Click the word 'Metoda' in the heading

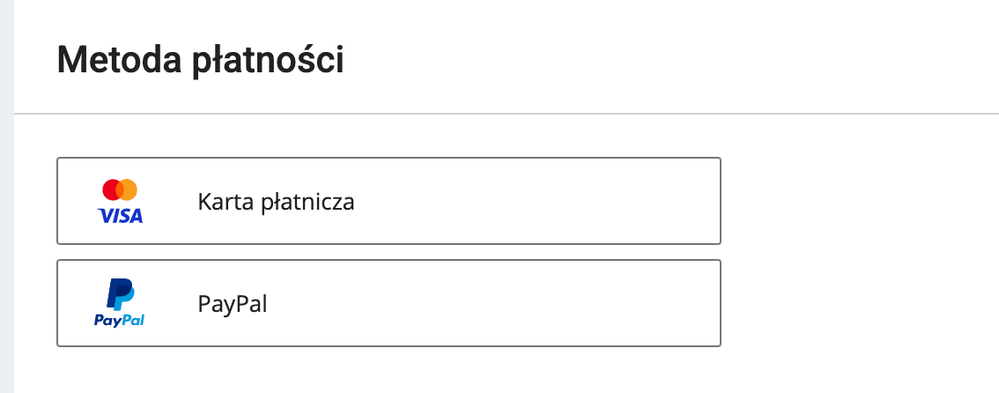pos(119,61)
